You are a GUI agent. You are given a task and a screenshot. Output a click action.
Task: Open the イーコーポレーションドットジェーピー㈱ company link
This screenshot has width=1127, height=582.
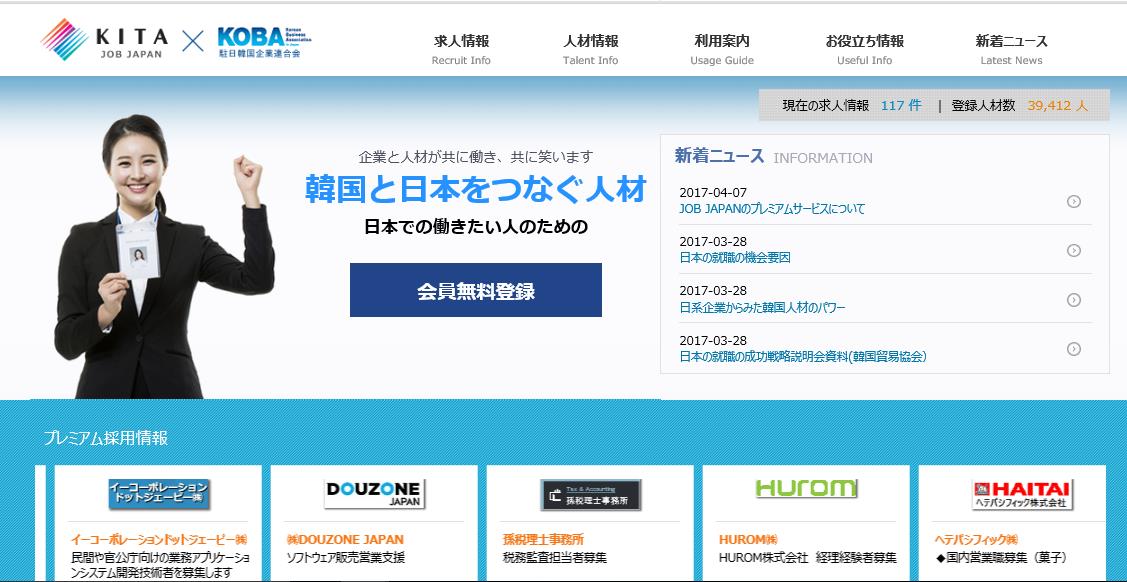159,539
